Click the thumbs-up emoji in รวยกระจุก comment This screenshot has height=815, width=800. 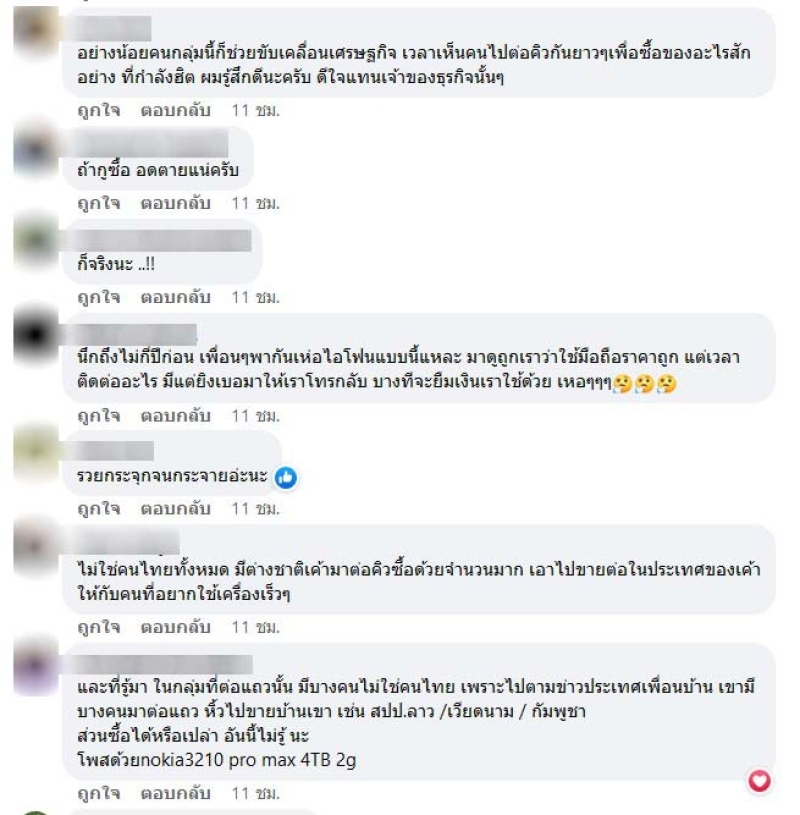286,477
